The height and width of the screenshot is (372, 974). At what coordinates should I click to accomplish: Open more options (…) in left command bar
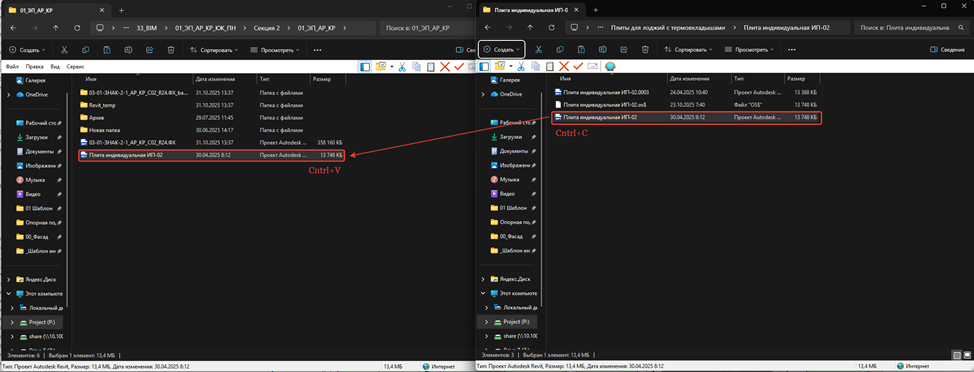317,50
